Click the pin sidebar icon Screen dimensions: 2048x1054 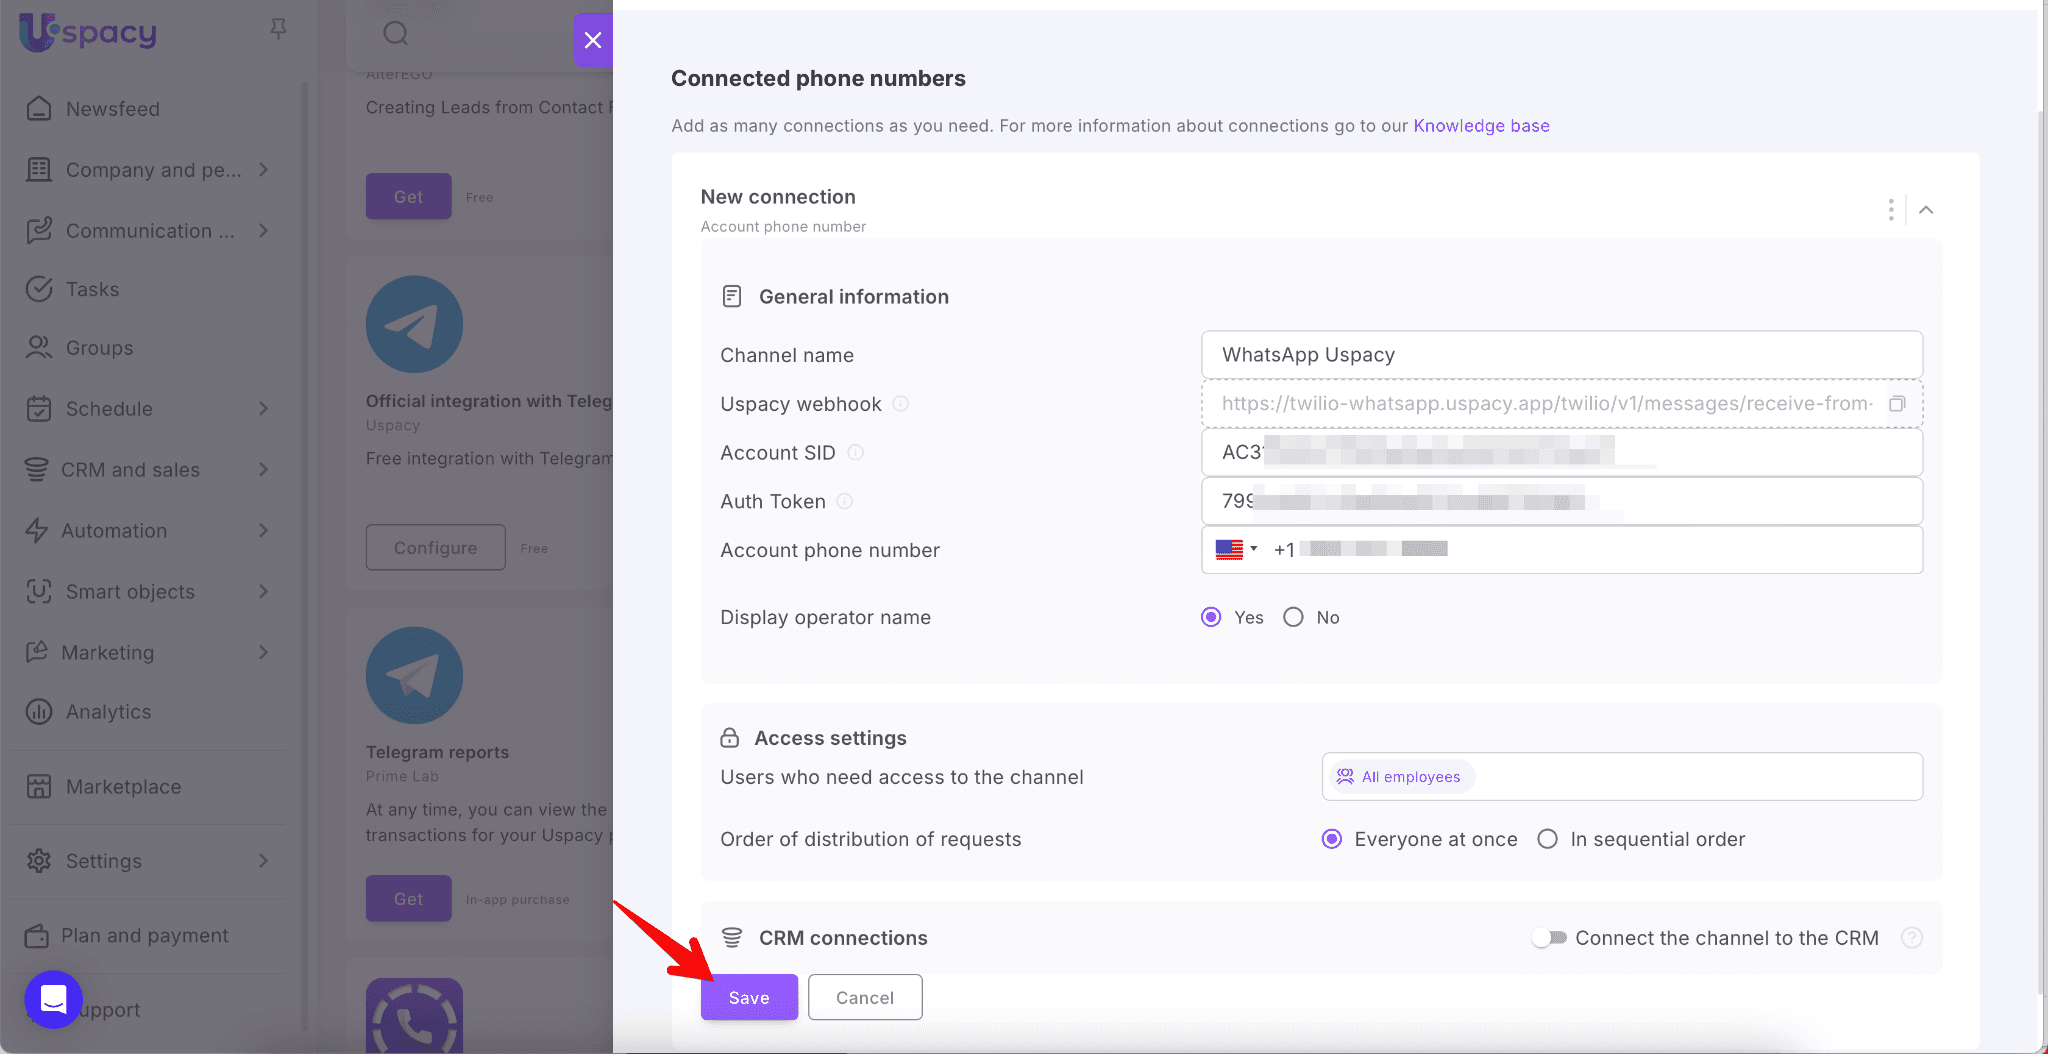coord(278,30)
